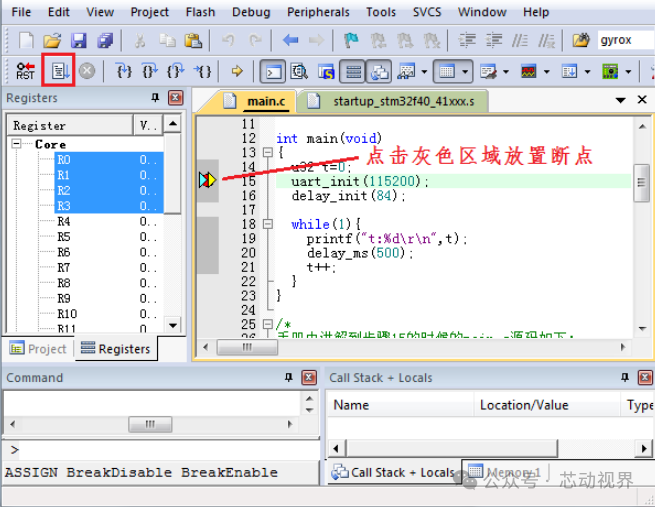
Task: Click the find text box containing gyrox
Action: point(626,40)
